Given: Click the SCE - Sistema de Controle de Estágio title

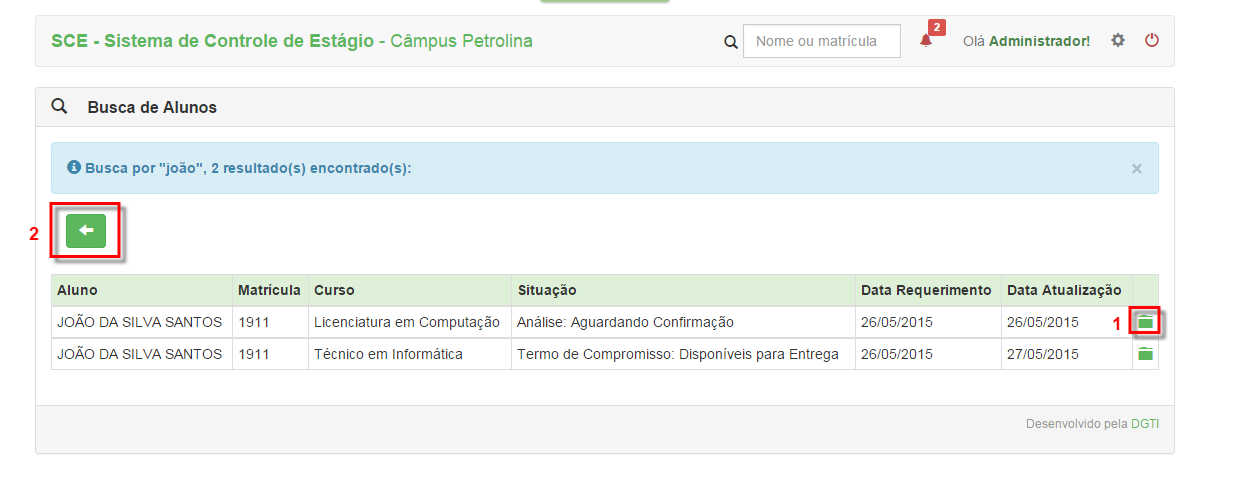Looking at the screenshot, I should coord(212,41).
